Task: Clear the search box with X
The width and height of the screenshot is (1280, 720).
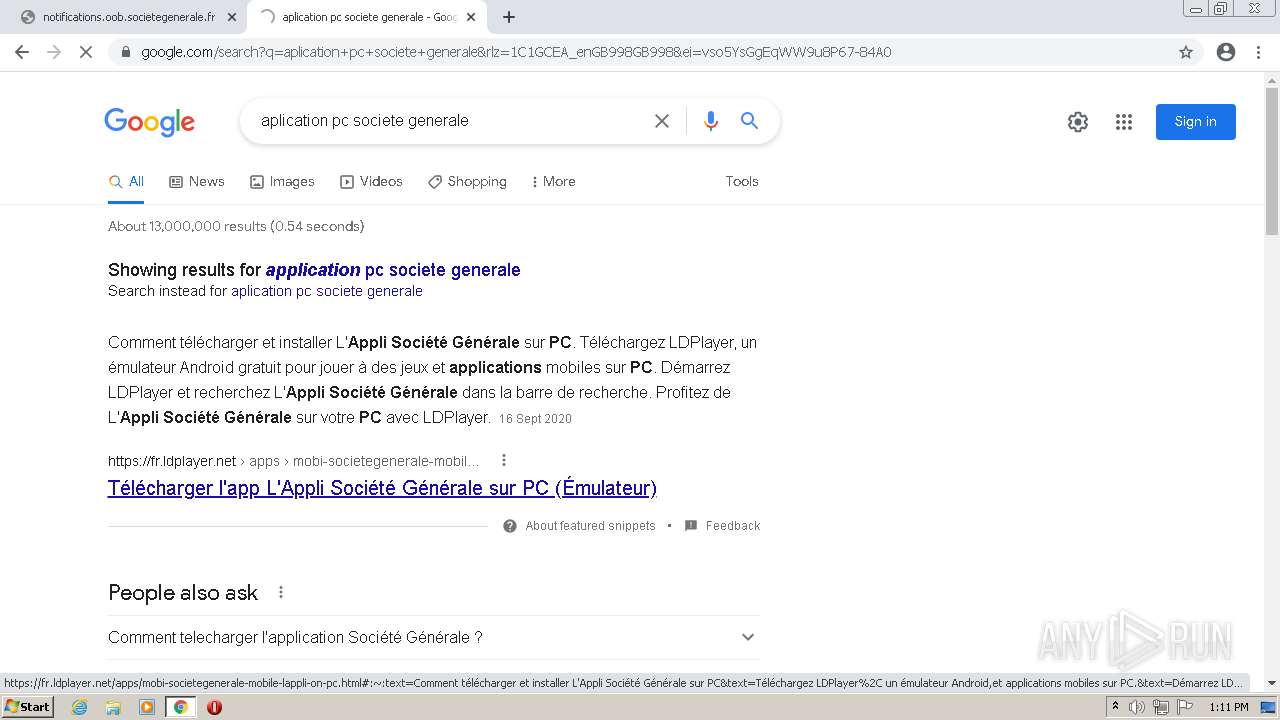Action: pyautogui.click(x=662, y=121)
